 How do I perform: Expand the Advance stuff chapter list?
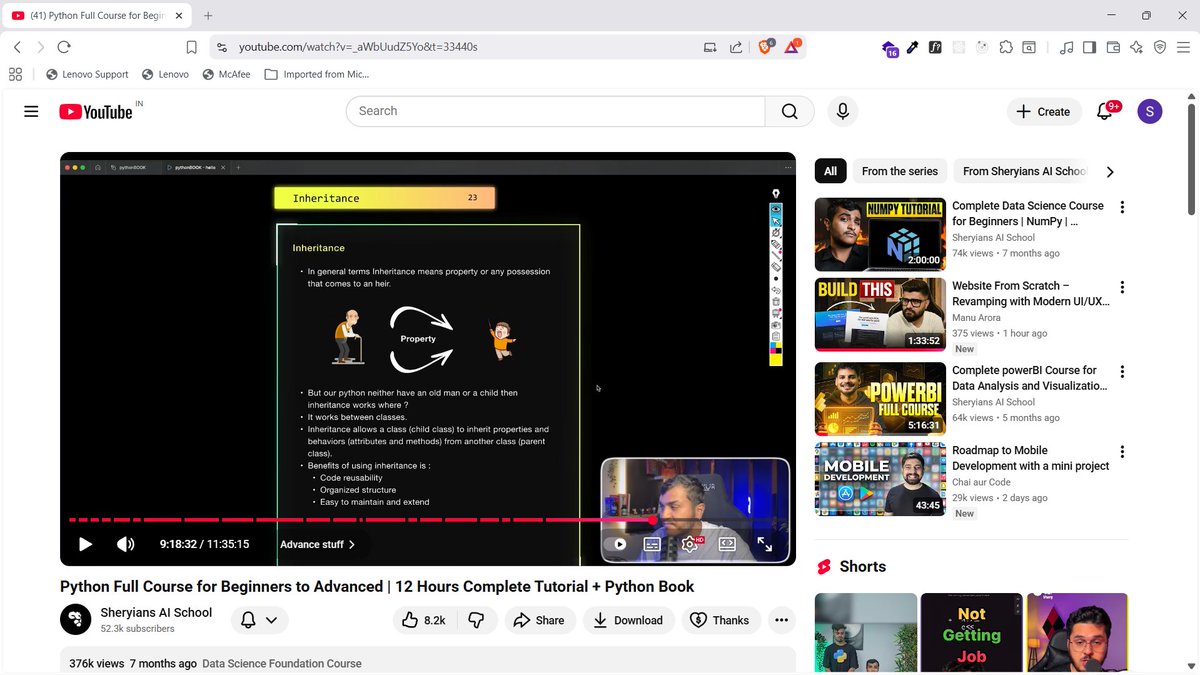tap(318, 544)
